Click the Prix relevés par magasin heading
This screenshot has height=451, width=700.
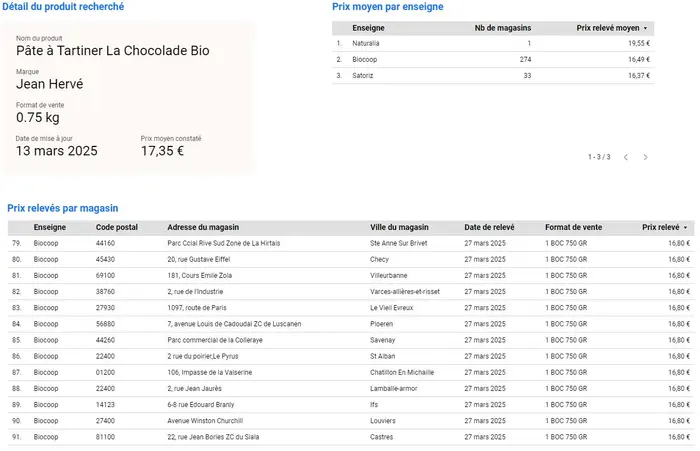click(63, 208)
